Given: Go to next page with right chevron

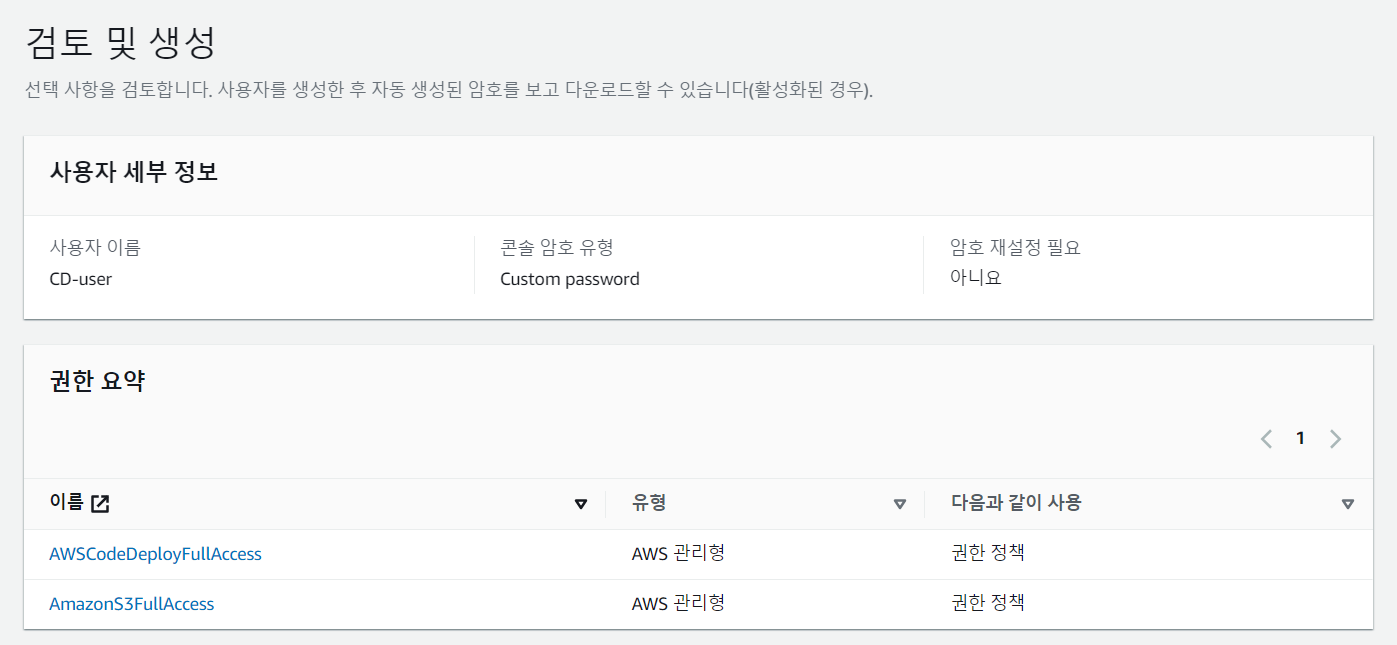Looking at the screenshot, I should (x=1335, y=438).
